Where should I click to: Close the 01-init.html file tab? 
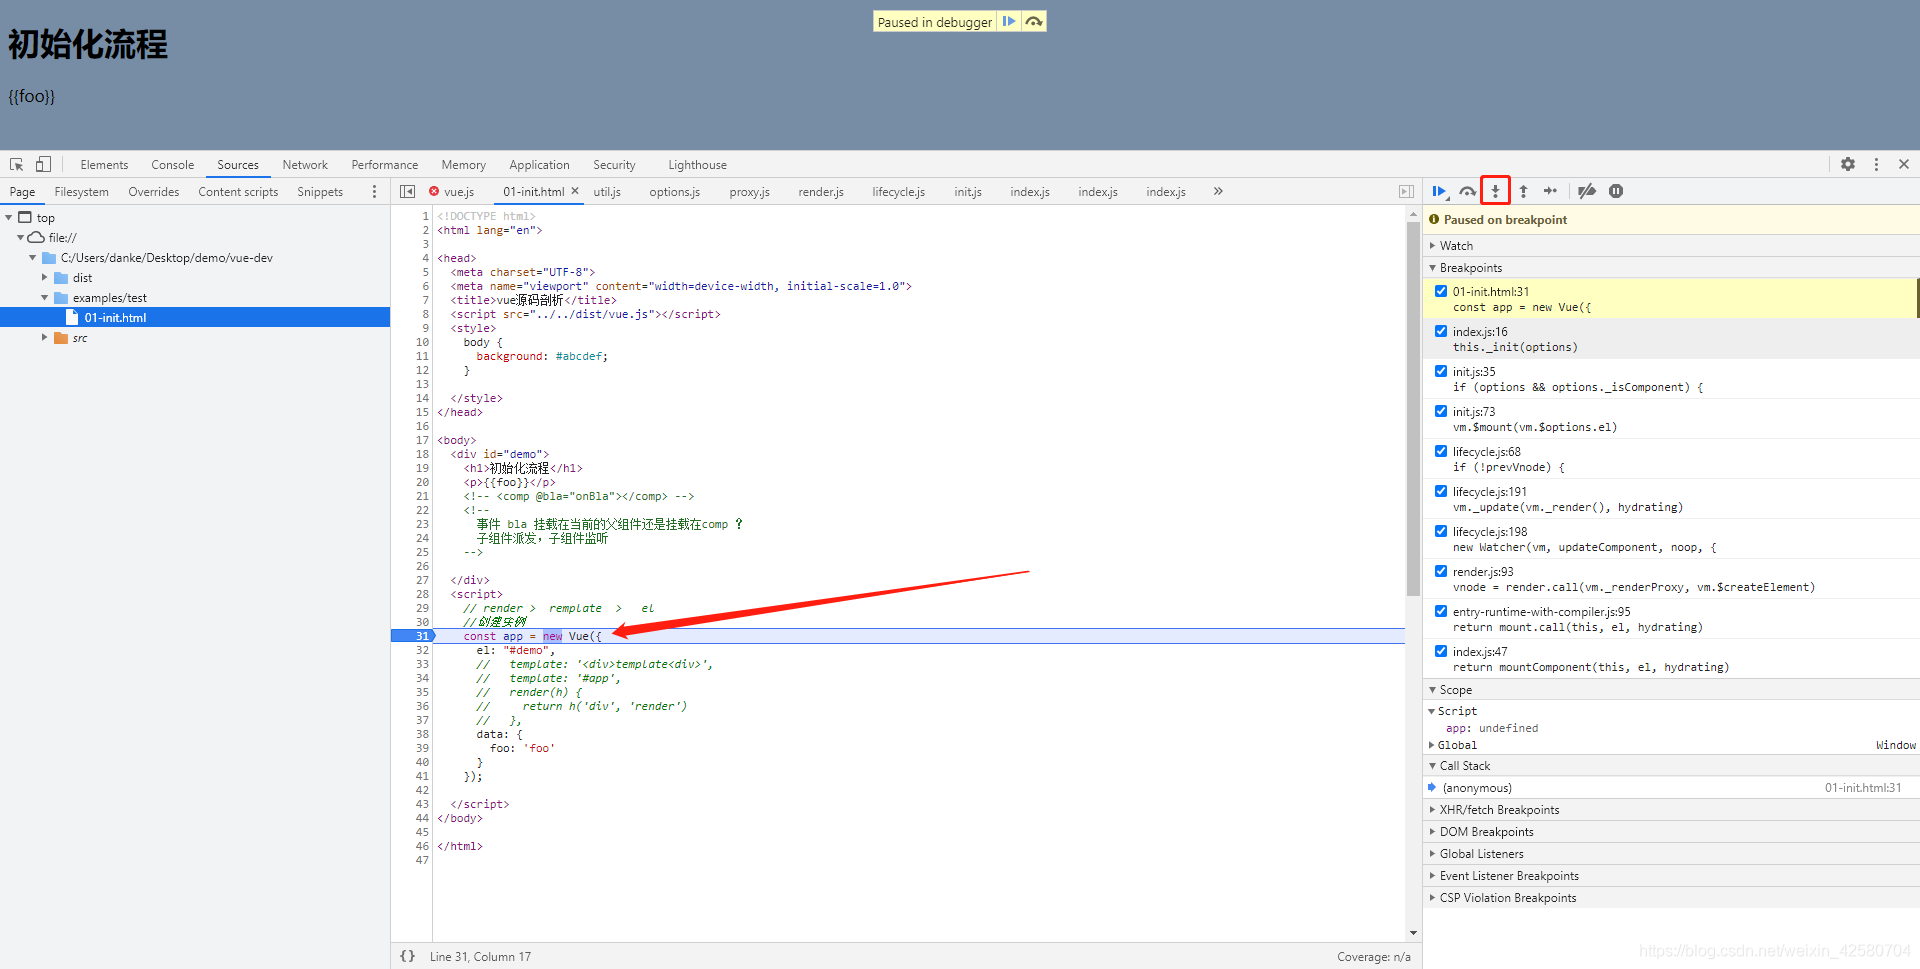point(575,190)
